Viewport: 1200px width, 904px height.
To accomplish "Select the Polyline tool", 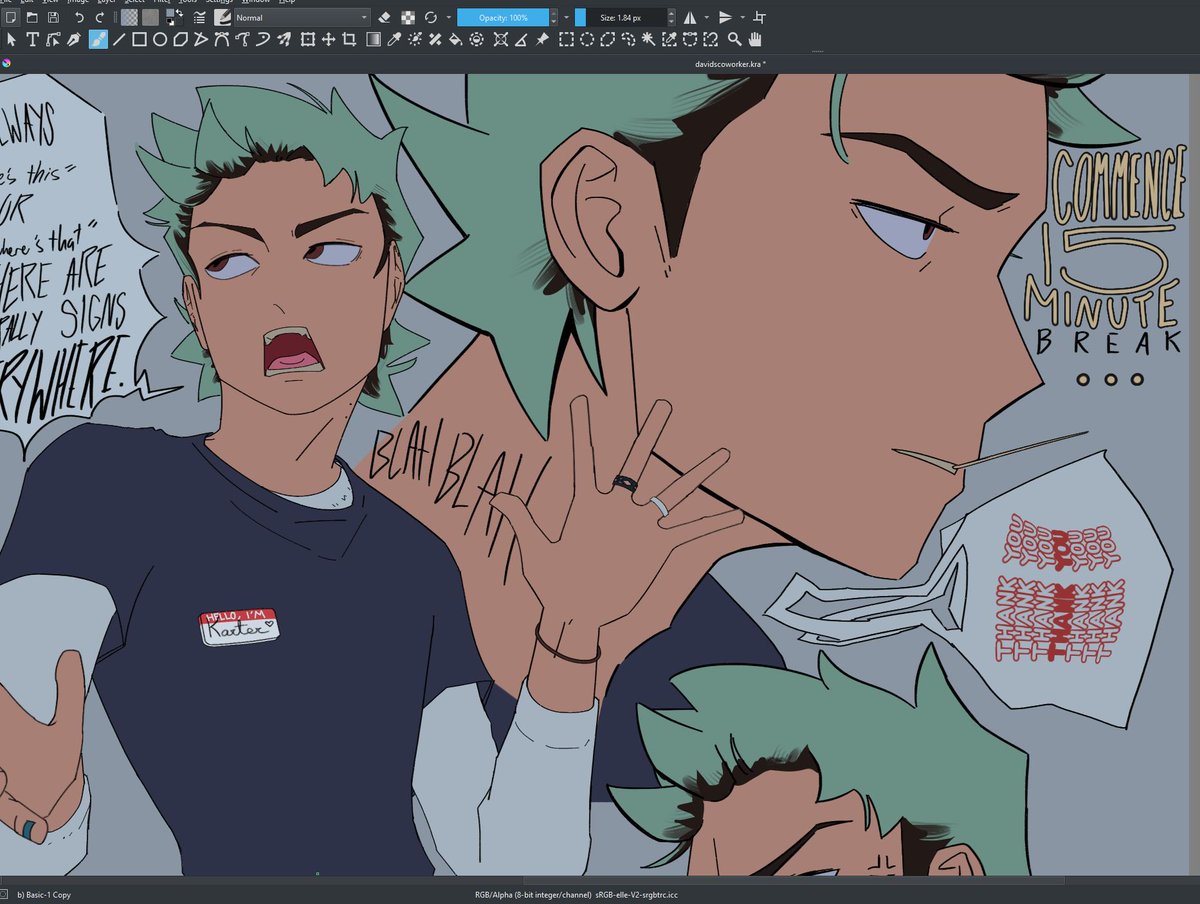I will pos(201,40).
